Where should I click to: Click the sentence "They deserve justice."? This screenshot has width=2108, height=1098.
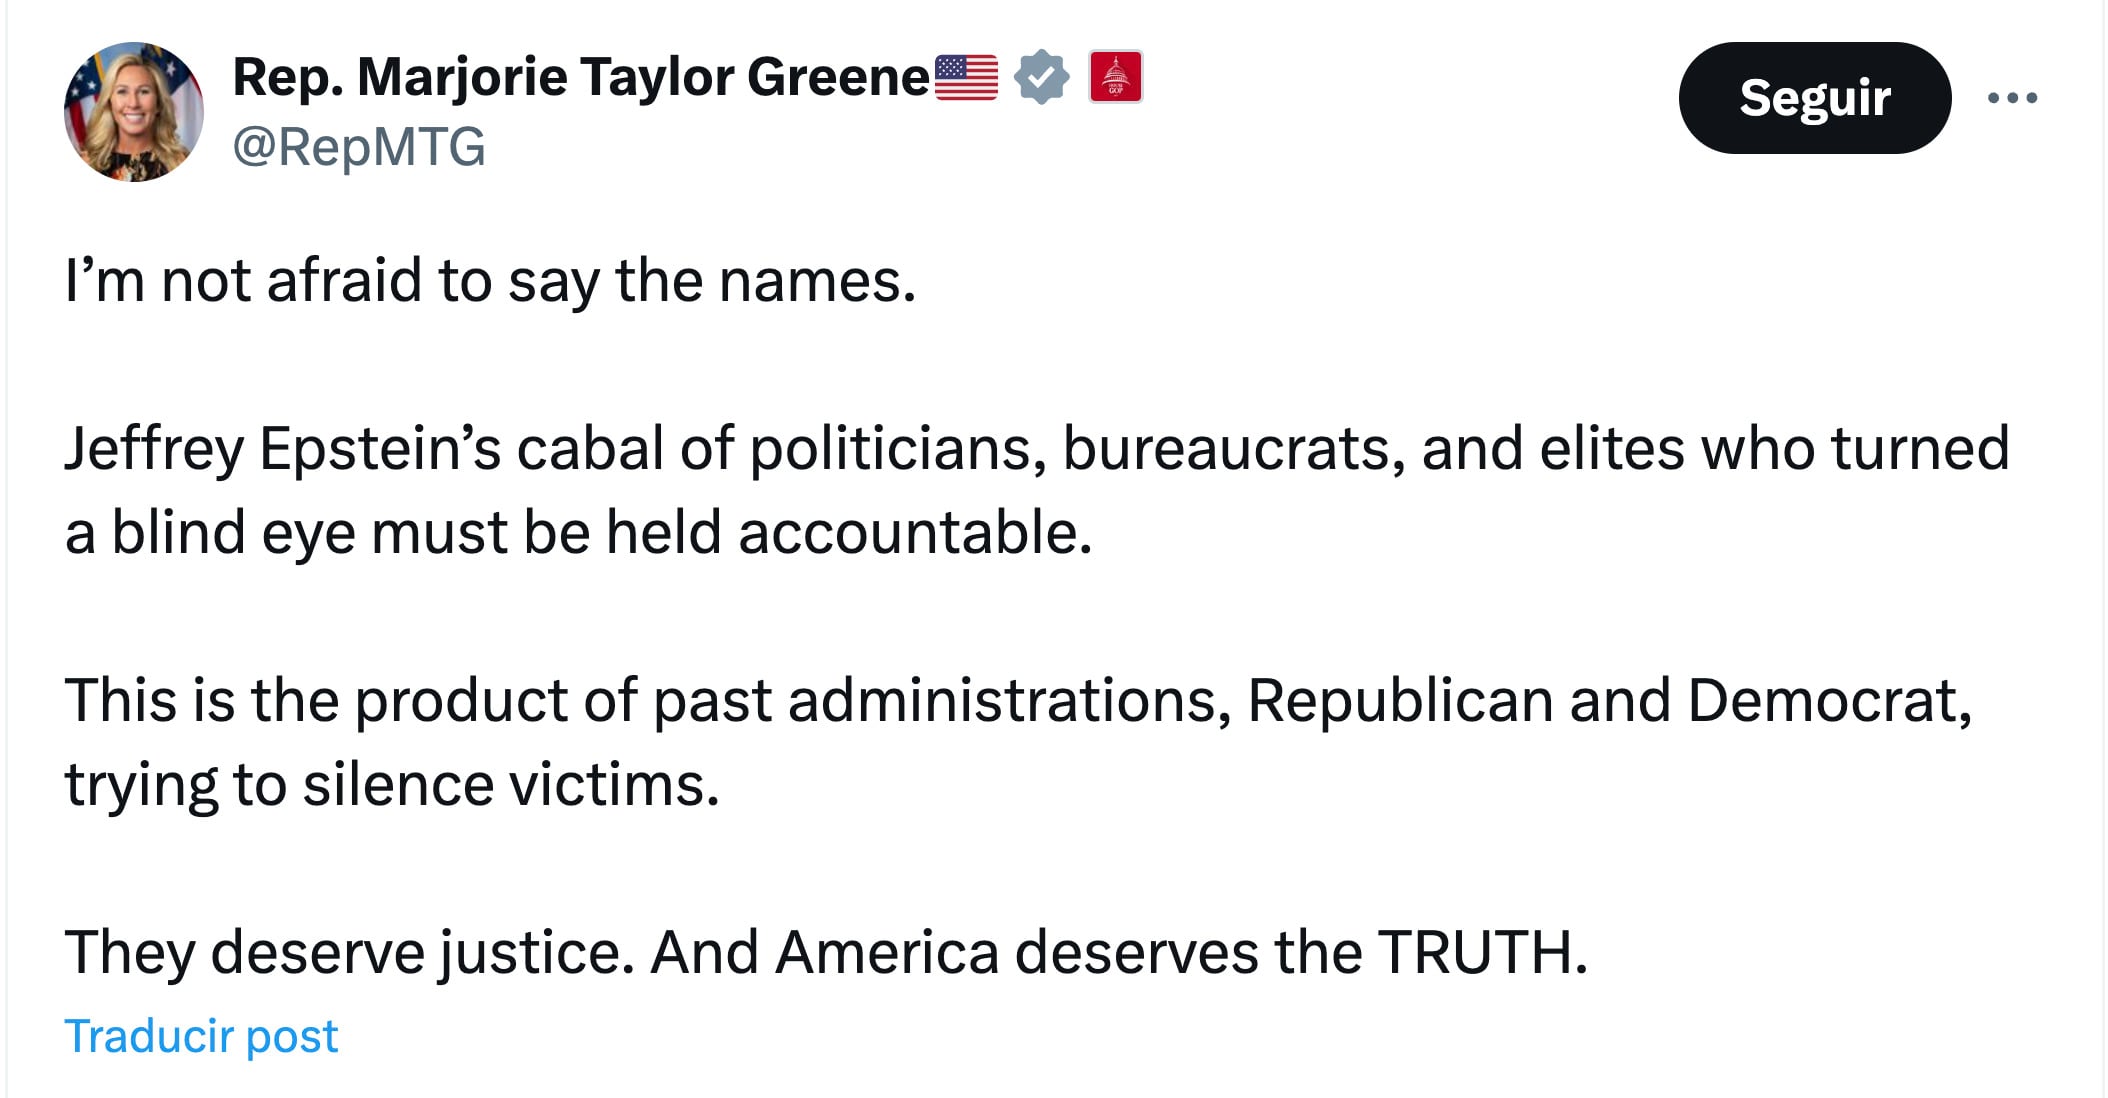point(350,952)
